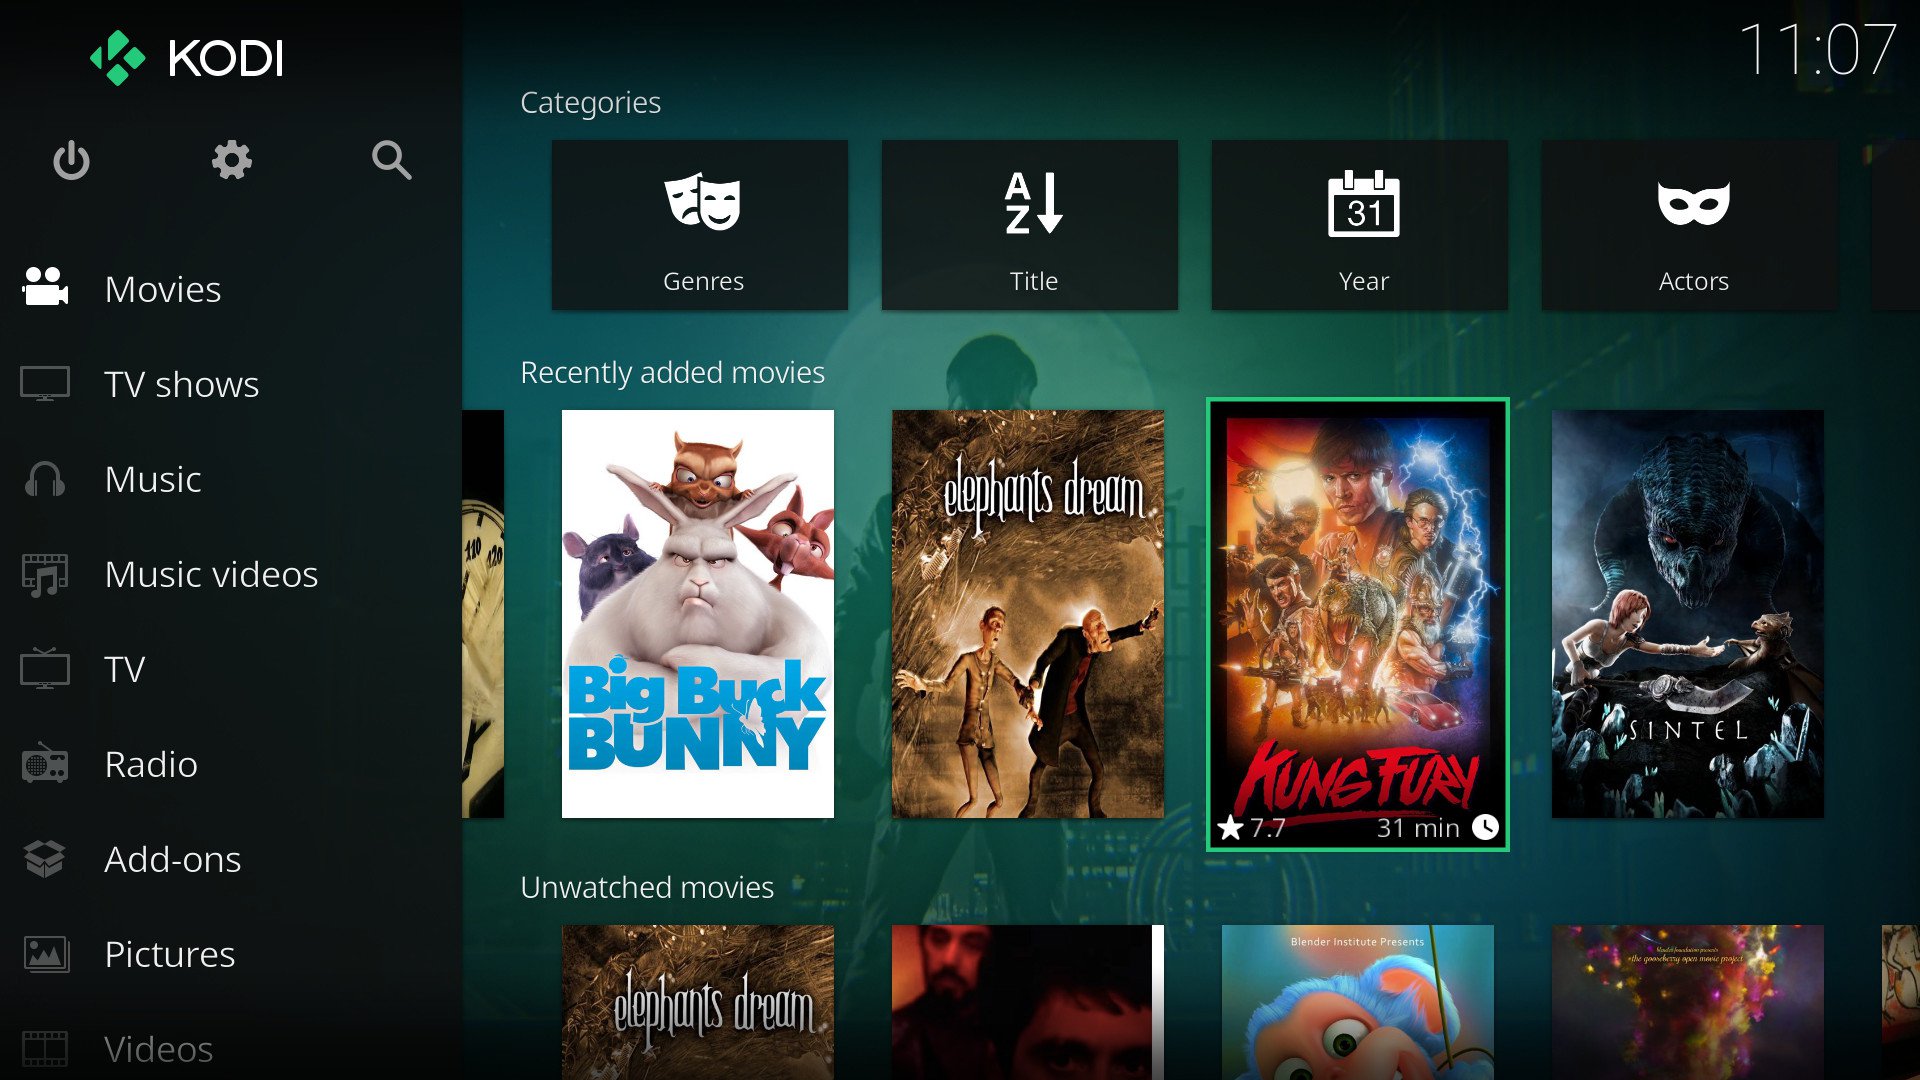Viewport: 1920px width, 1080px height.
Task: Select Elephants Dream from recently added
Action: (1030, 613)
